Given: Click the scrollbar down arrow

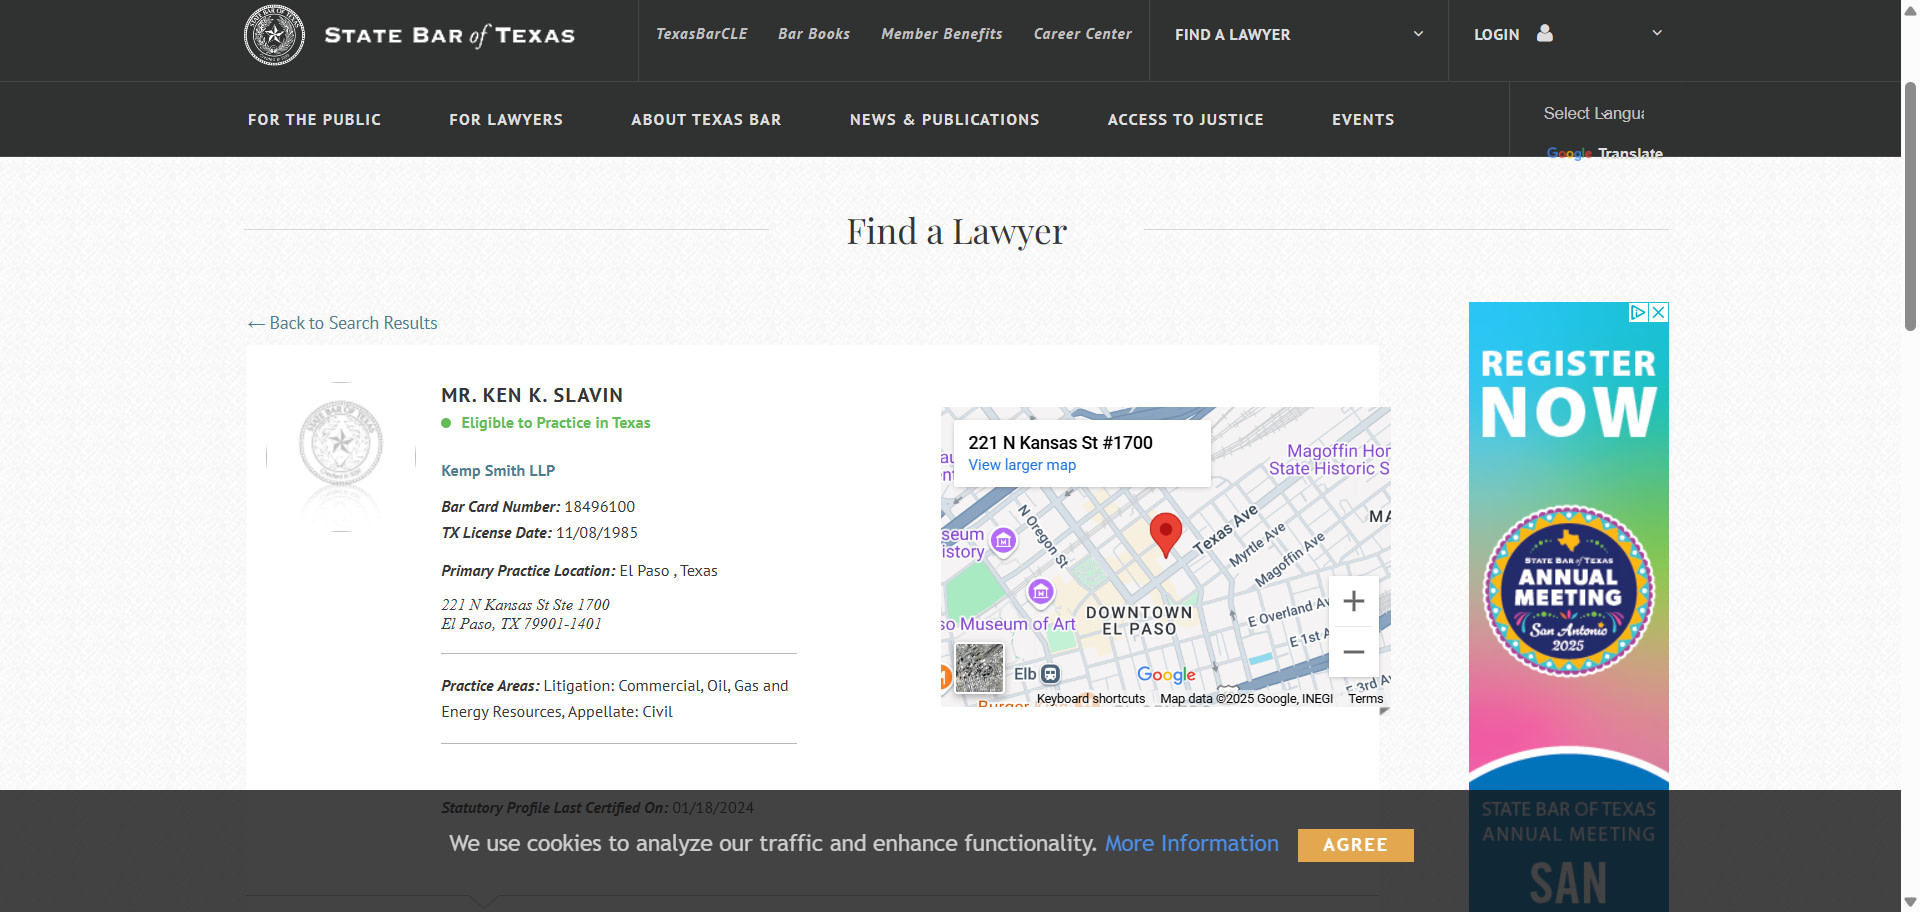Looking at the screenshot, I should pyautogui.click(x=1910, y=902).
